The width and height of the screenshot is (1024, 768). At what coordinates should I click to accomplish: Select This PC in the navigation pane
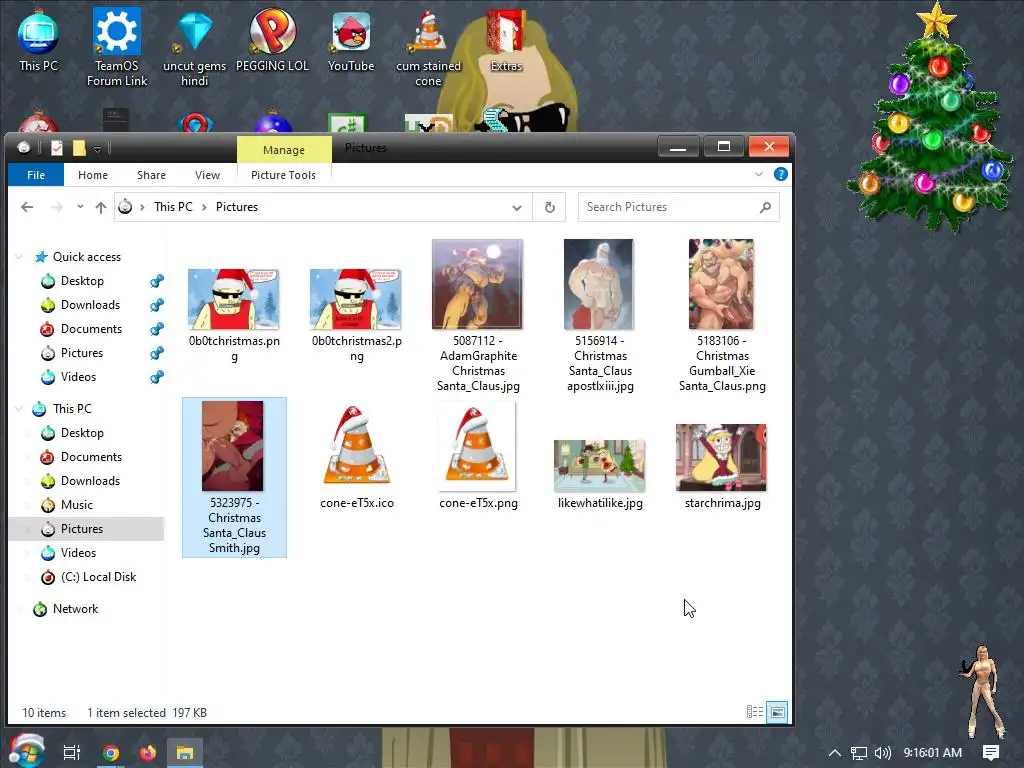click(x=72, y=409)
